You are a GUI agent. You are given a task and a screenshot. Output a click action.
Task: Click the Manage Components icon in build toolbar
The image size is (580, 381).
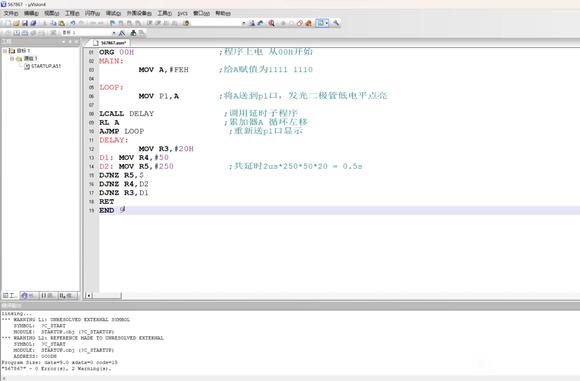[133, 33]
